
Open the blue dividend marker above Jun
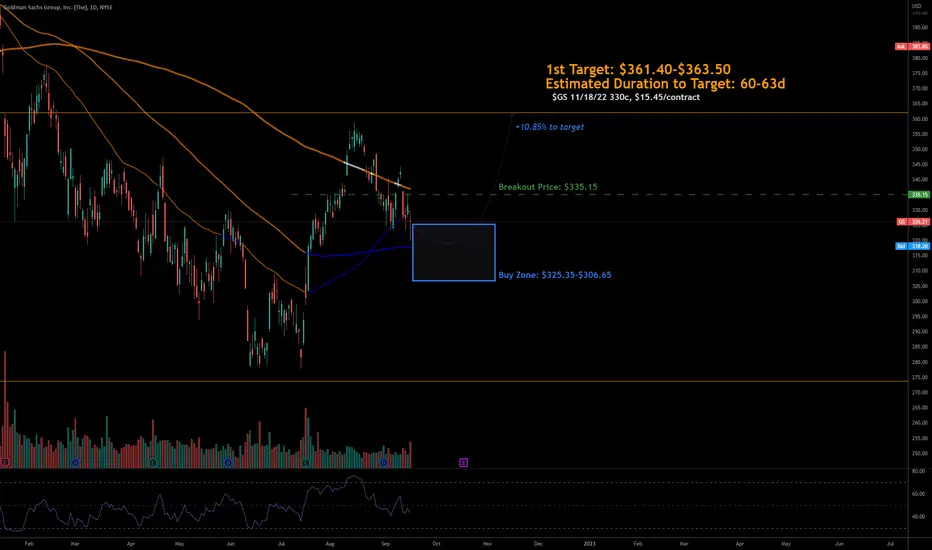tap(228, 463)
